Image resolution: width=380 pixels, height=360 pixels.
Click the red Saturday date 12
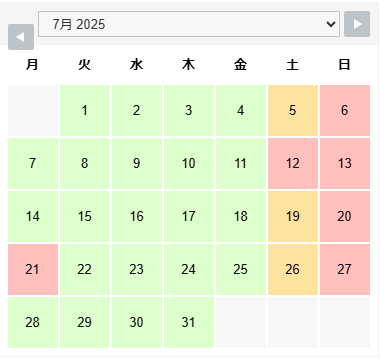[x=293, y=163]
